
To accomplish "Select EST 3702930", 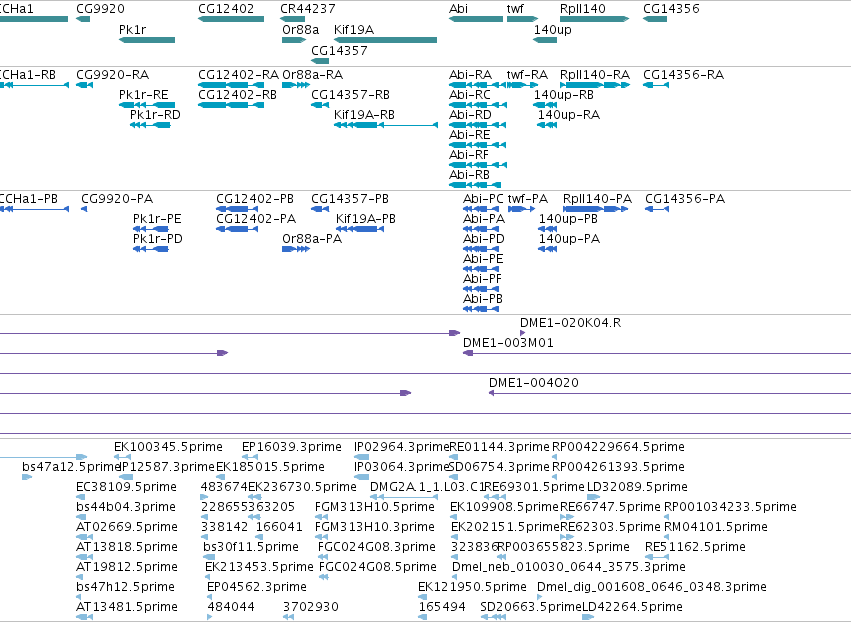I will click(x=288, y=617).
